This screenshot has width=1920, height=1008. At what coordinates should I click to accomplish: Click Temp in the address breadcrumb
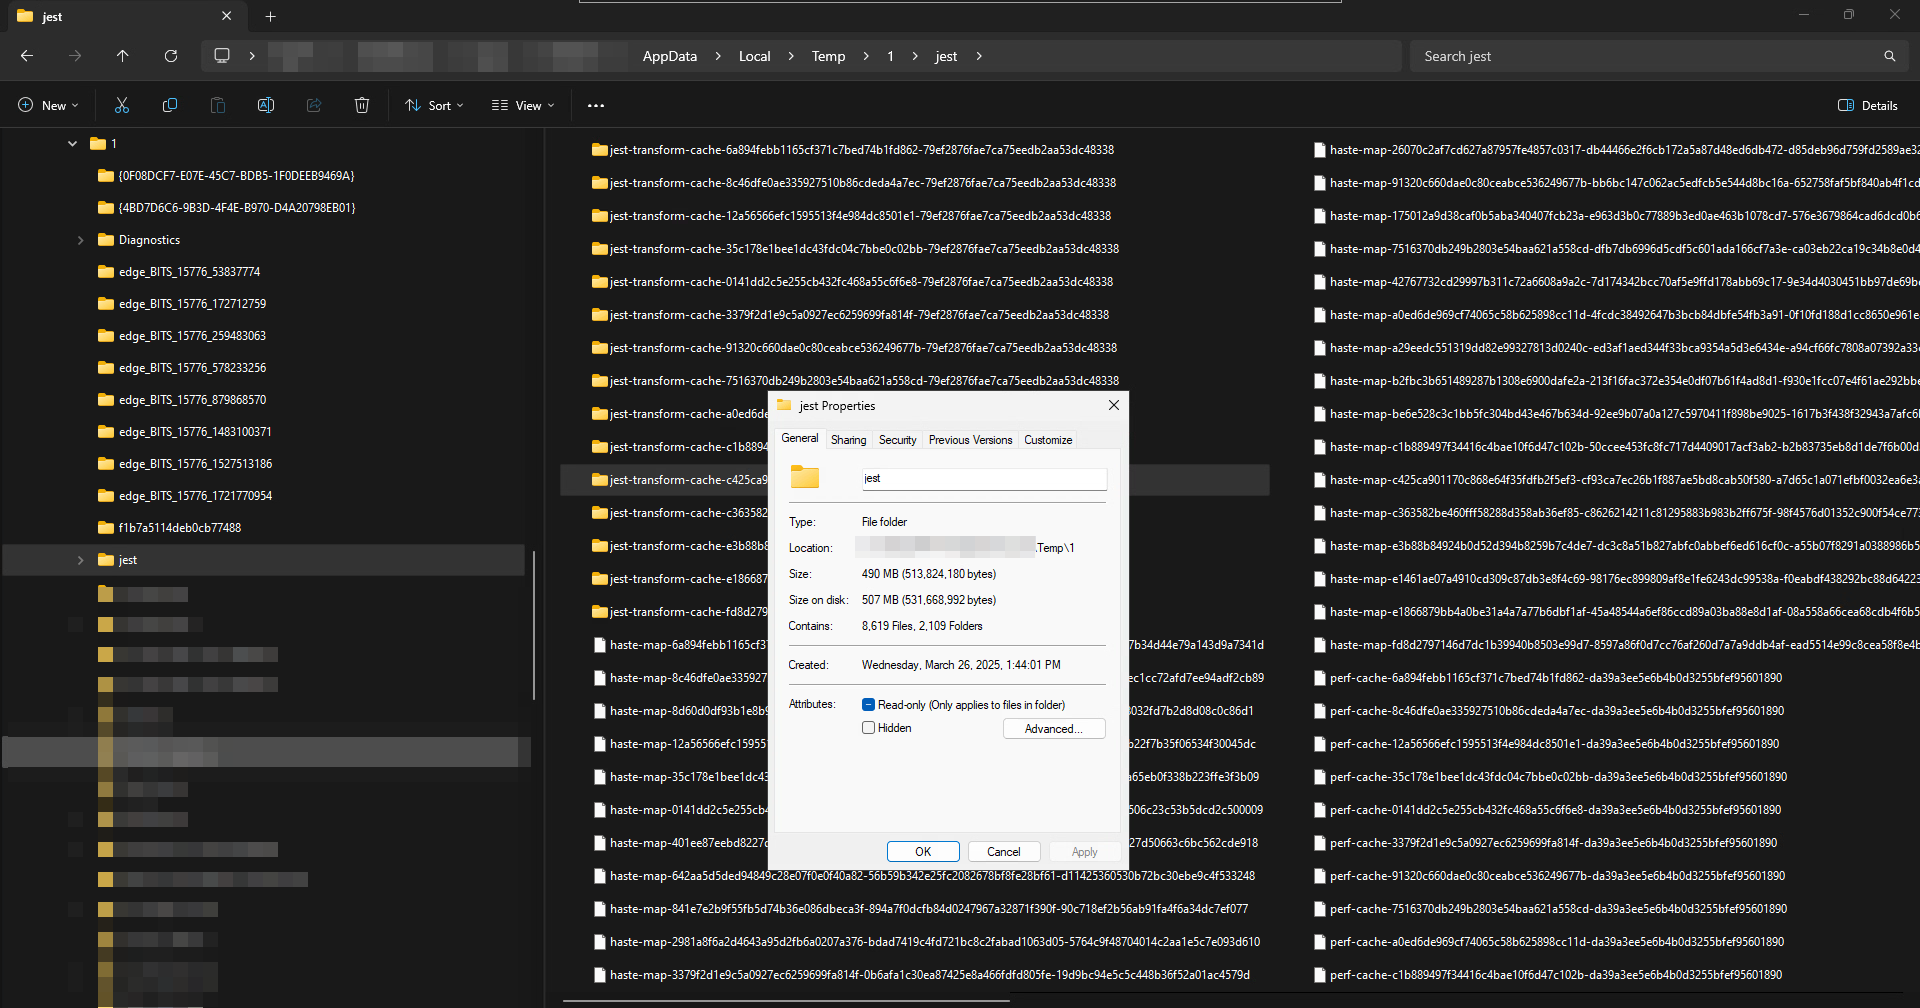828,56
